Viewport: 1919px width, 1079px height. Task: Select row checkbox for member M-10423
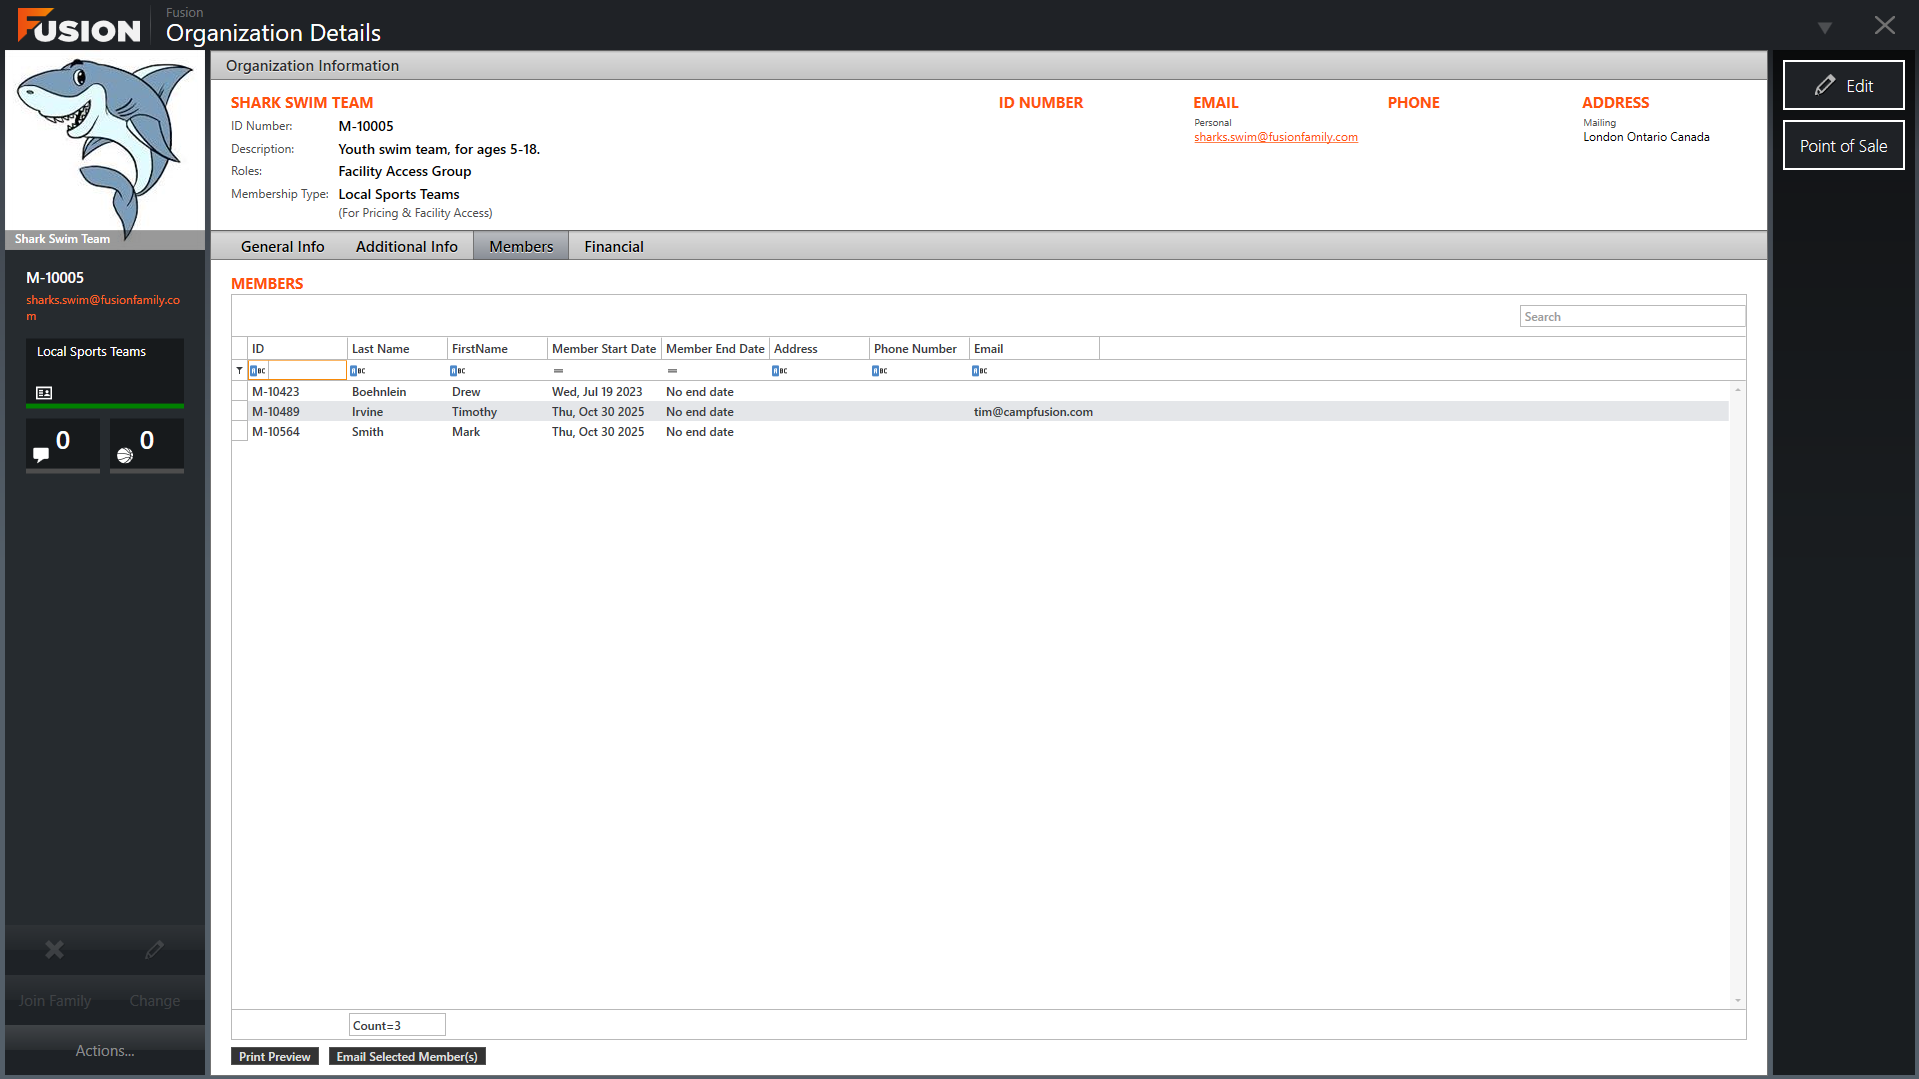pos(240,392)
